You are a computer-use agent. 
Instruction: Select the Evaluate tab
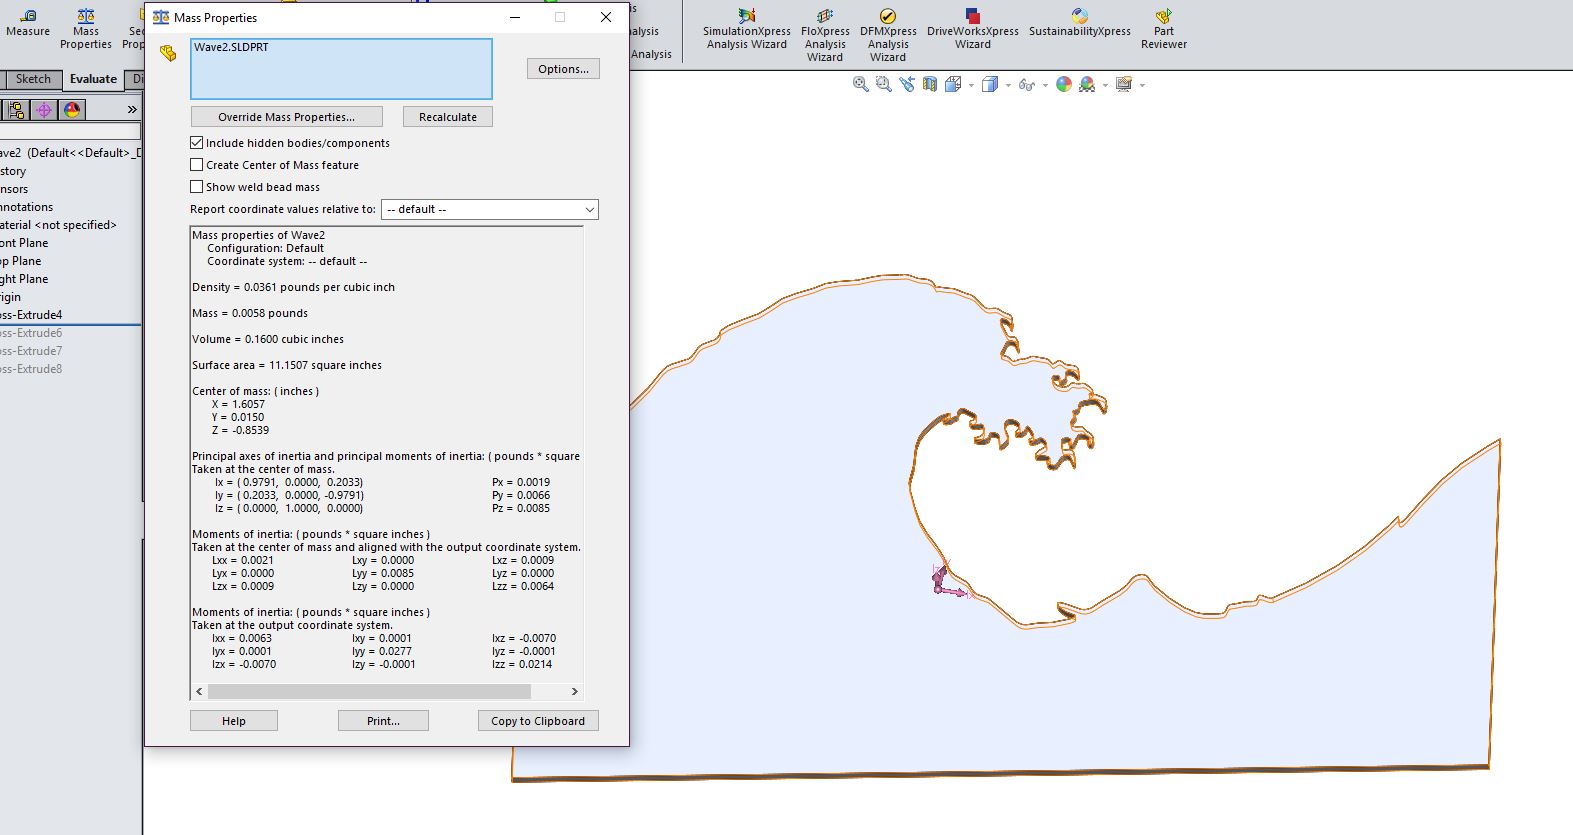pyautogui.click(x=93, y=79)
